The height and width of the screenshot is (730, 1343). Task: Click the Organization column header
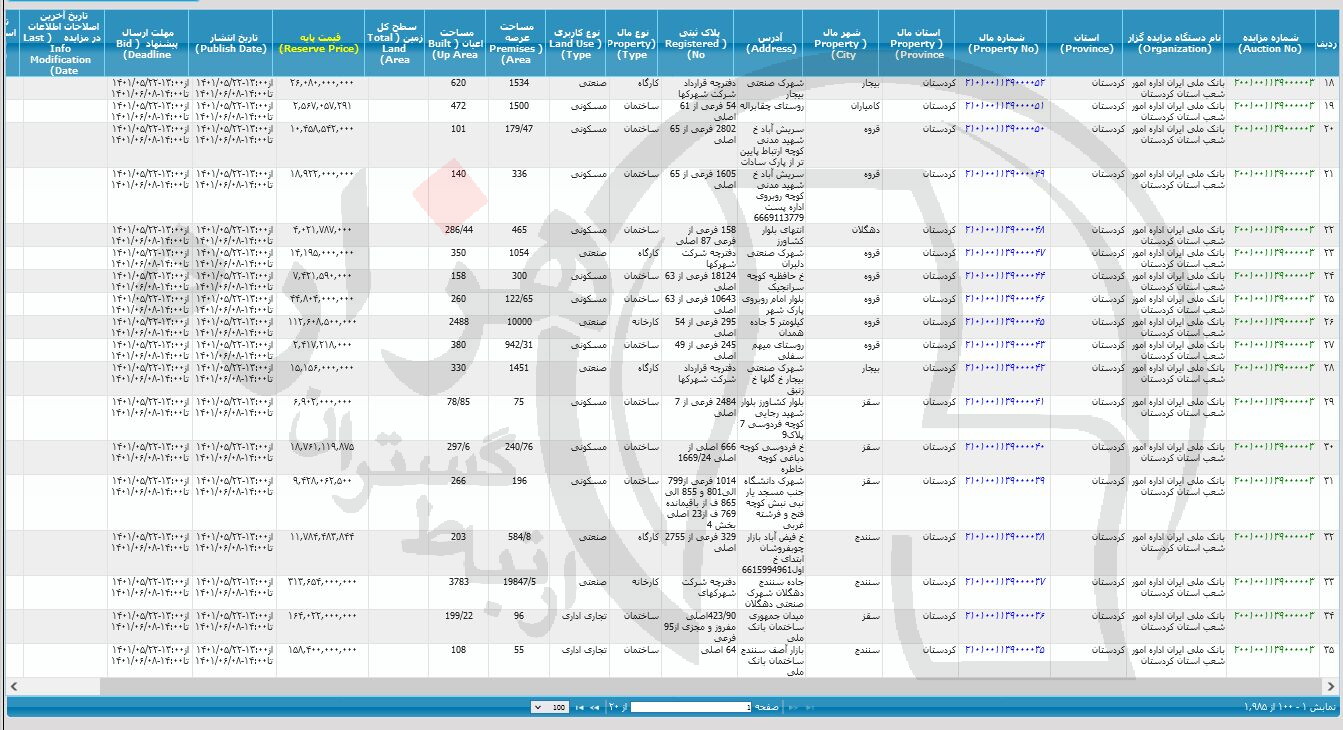click(1174, 42)
